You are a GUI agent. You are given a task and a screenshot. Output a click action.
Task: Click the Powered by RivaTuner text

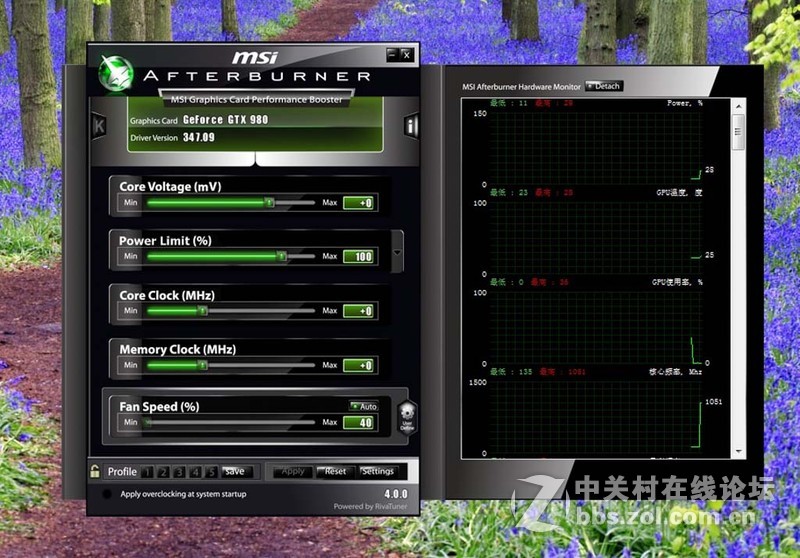pyautogui.click(x=370, y=506)
